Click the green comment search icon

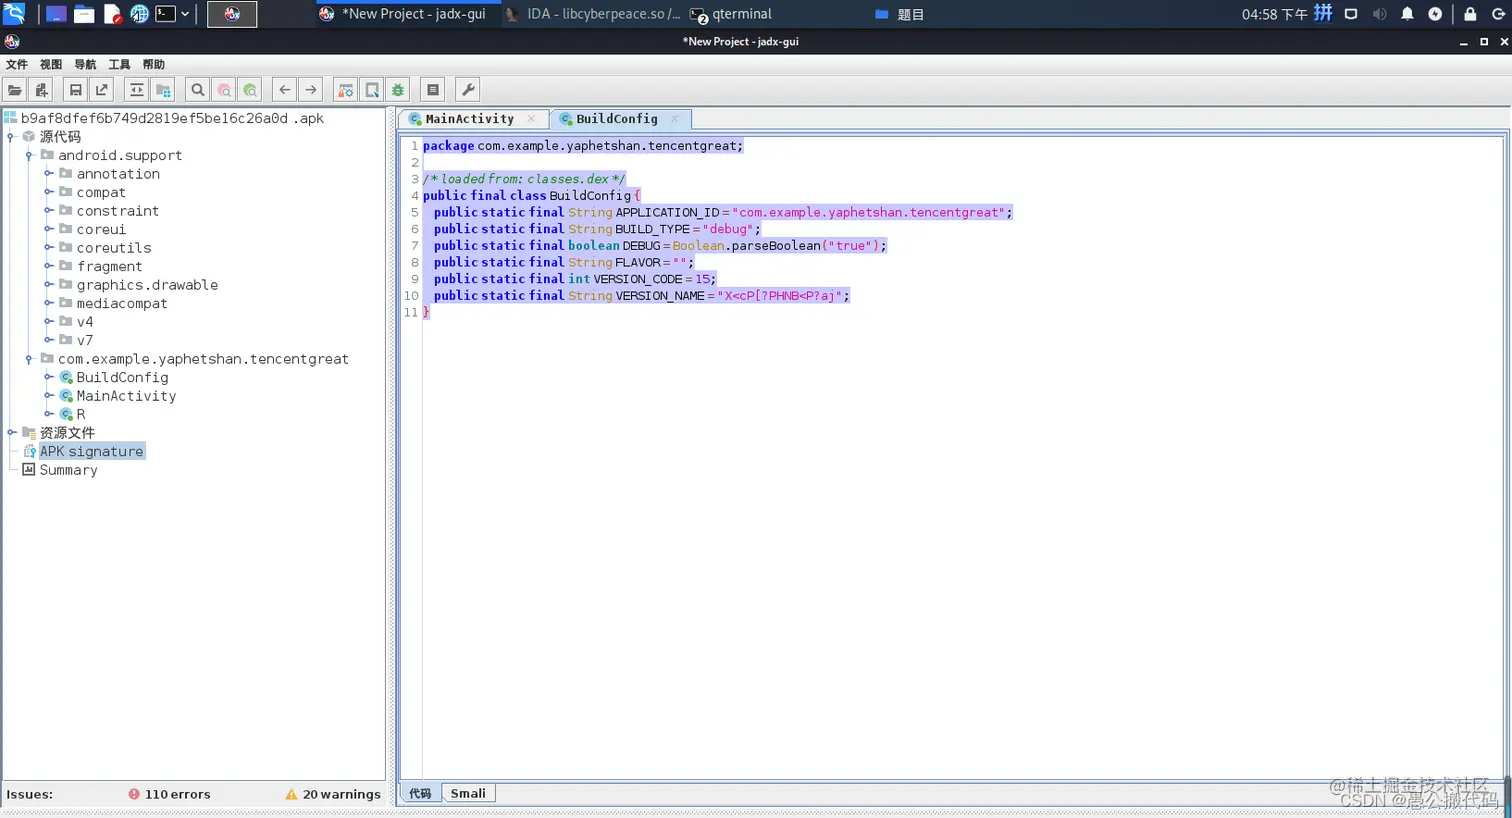point(250,90)
